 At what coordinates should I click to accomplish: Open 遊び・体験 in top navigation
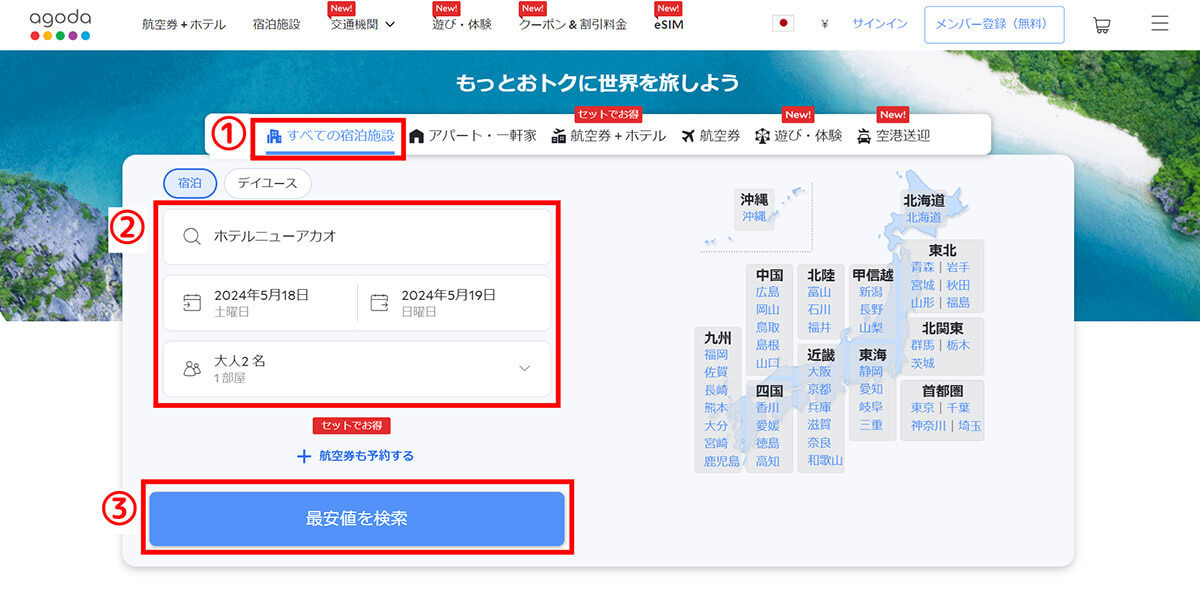pos(462,25)
